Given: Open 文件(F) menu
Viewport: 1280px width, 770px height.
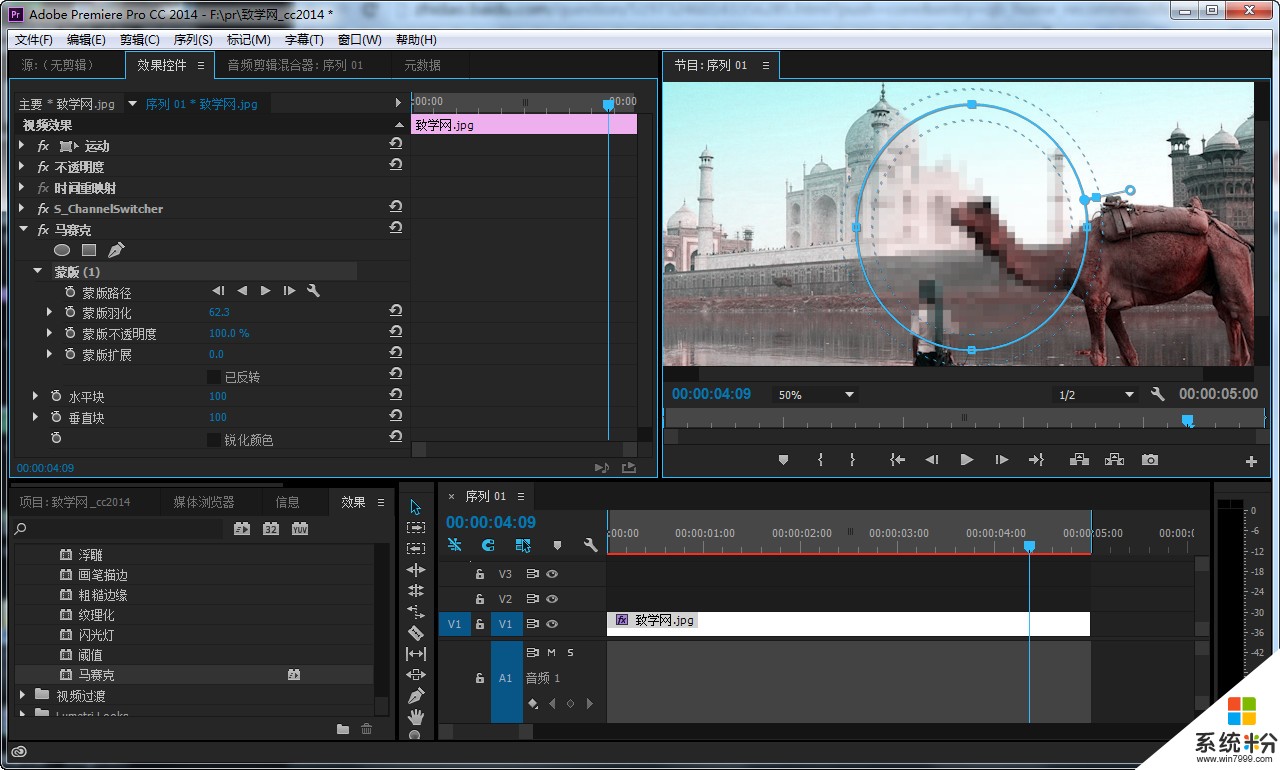Looking at the screenshot, I should (34, 40).
